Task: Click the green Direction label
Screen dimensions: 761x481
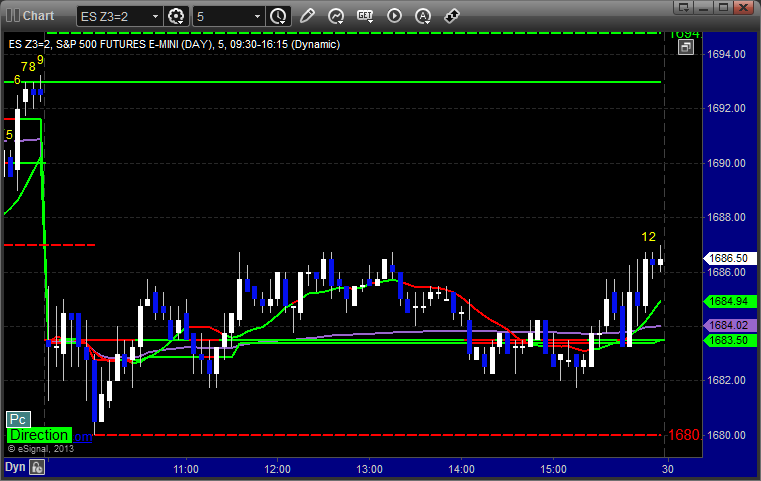Action: pos(39,435)
